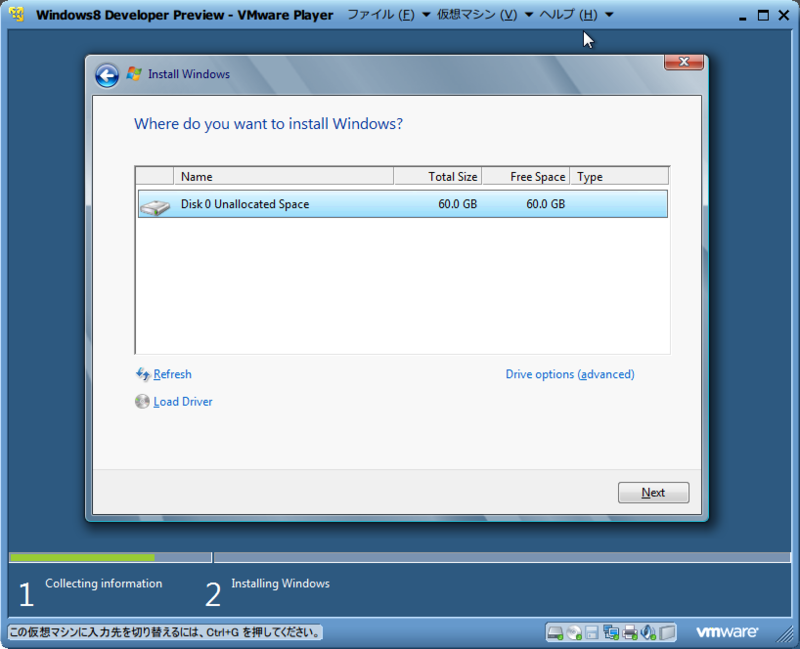Click the Installing Windows step label
Image resolution: width=800 pixels, height=649 pixels.
280,583
